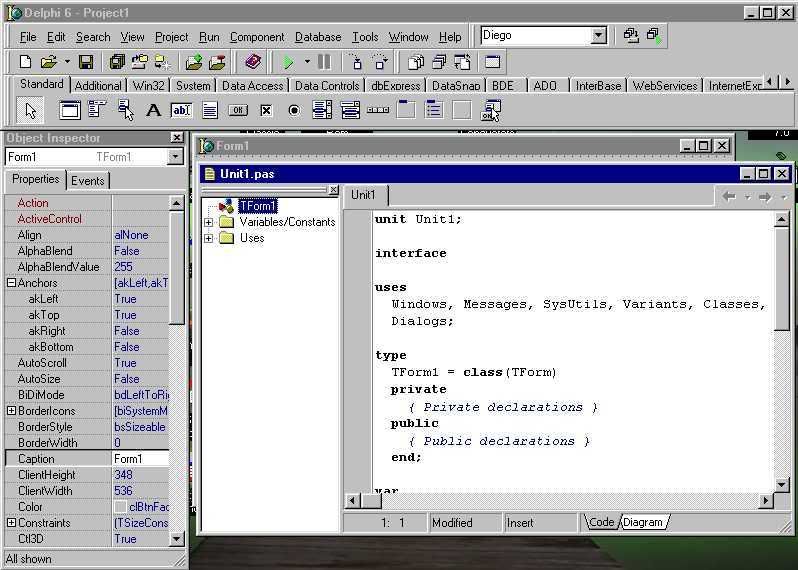Open Help contents via the book icon

tap(253, 62)
